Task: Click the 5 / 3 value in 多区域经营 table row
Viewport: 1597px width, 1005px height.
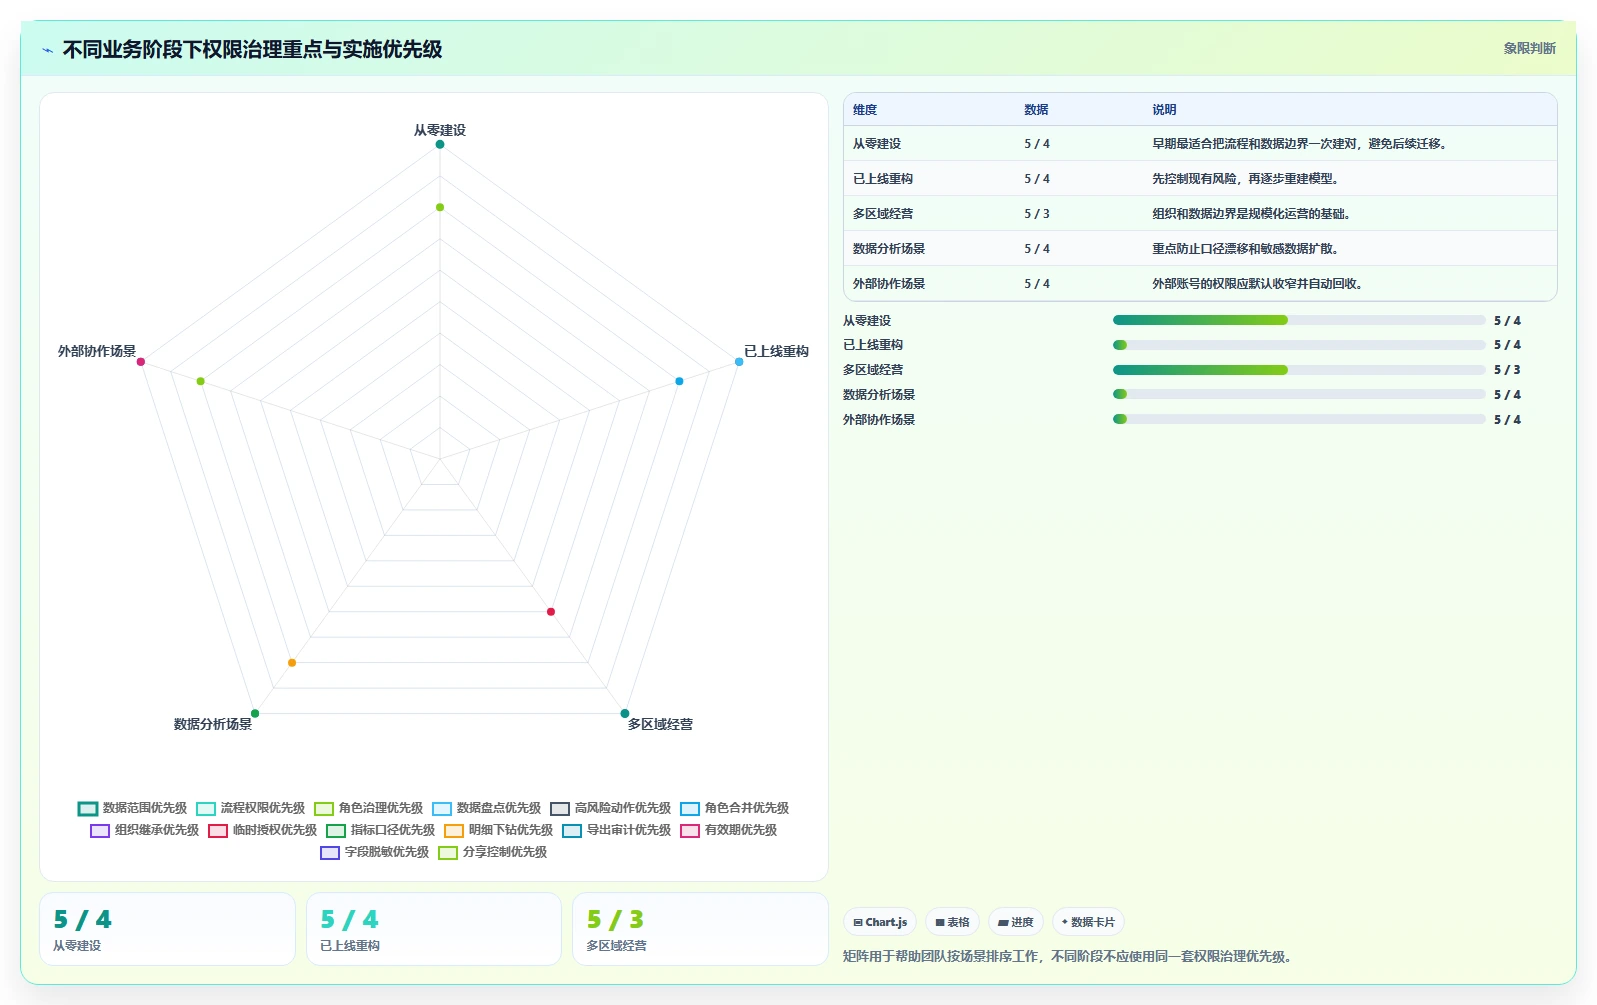Action: coord(1037,214)
